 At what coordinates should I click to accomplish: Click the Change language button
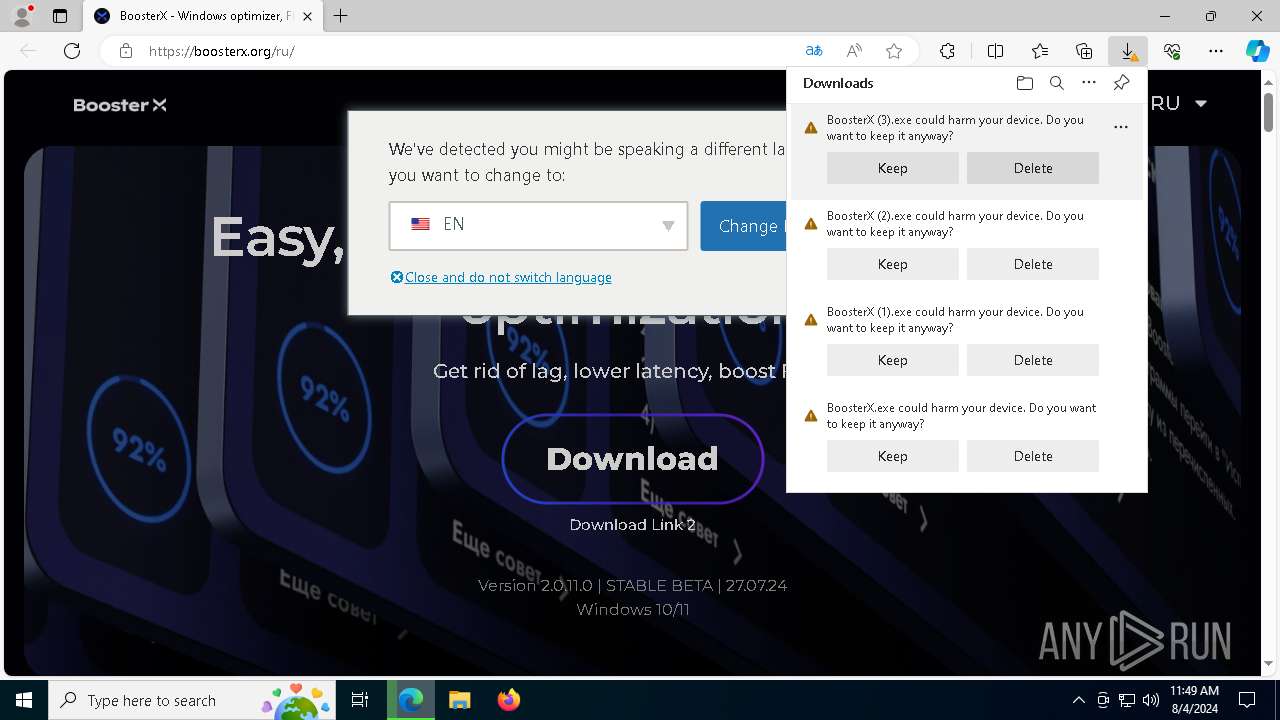point(744,226)
